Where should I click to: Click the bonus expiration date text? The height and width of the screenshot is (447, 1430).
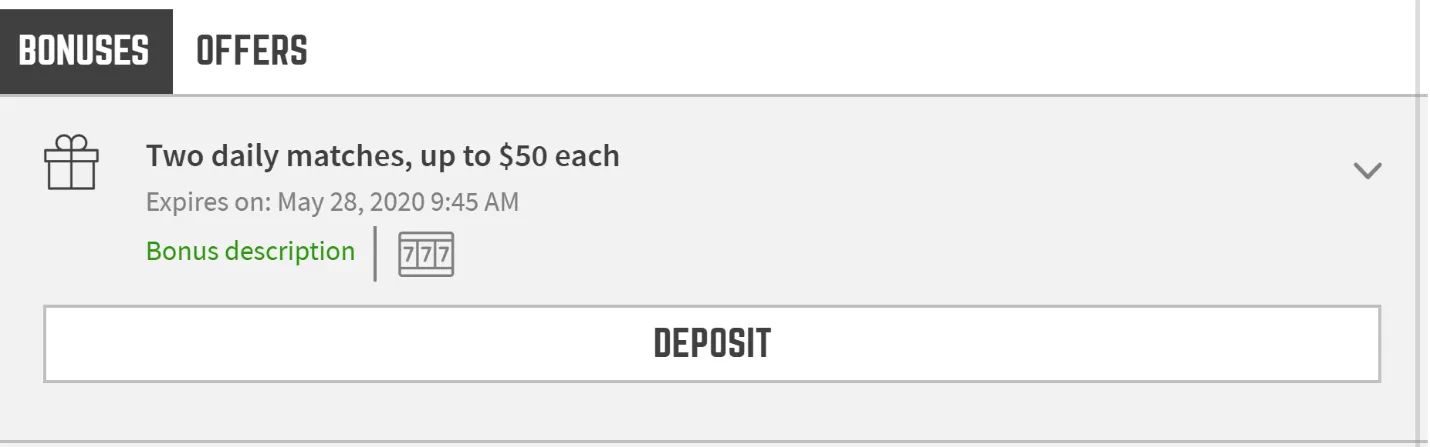tap(332, 202)
